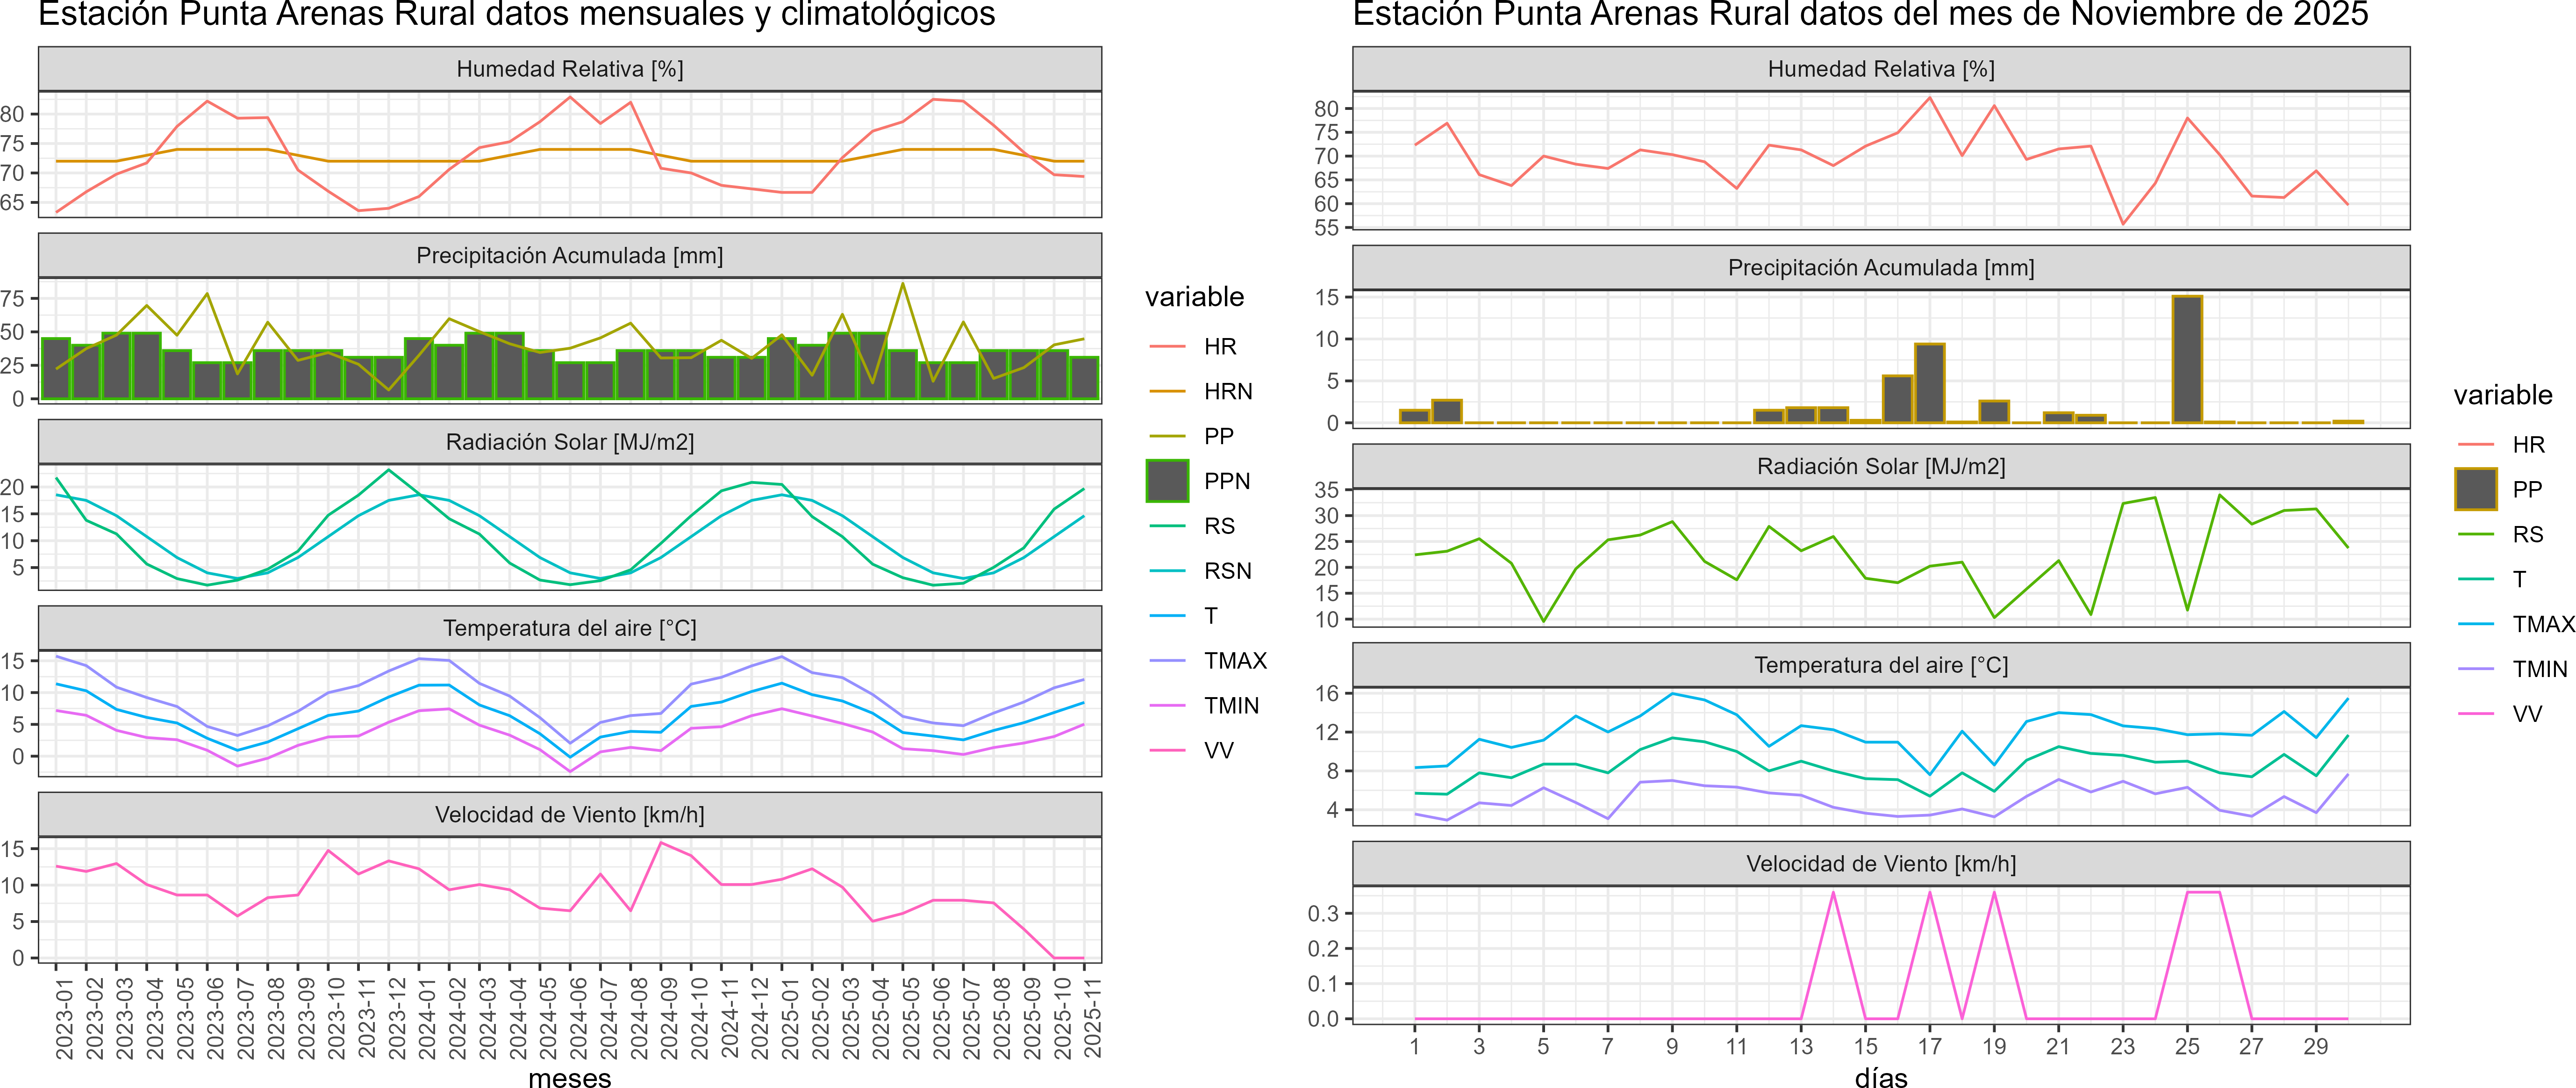
Task: Click the PP bar swatch in right legend
Action: coord(2476,489)
